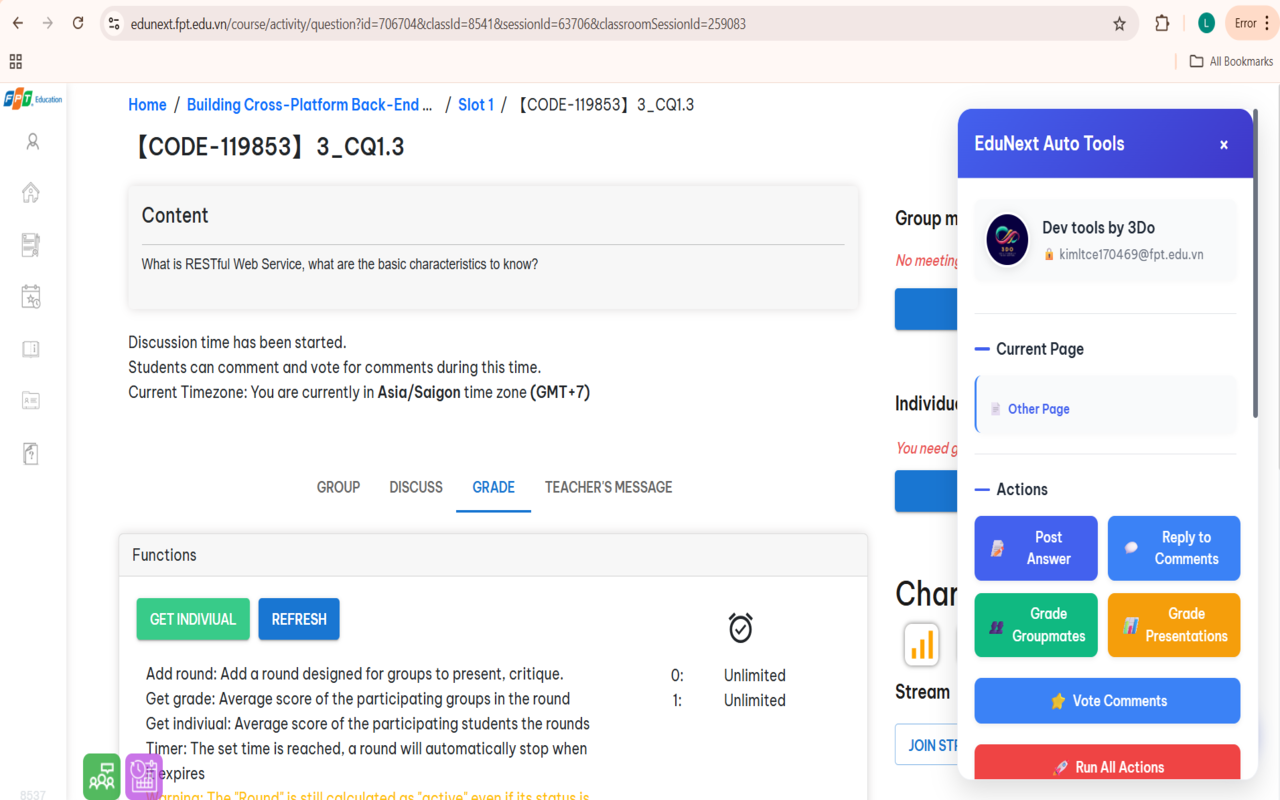The height and width of the screenshot is (800, 1280).
Task: Open the TEACHER'S MESSAGE tab
Action: pyautogui.click(x=608, y=487)
